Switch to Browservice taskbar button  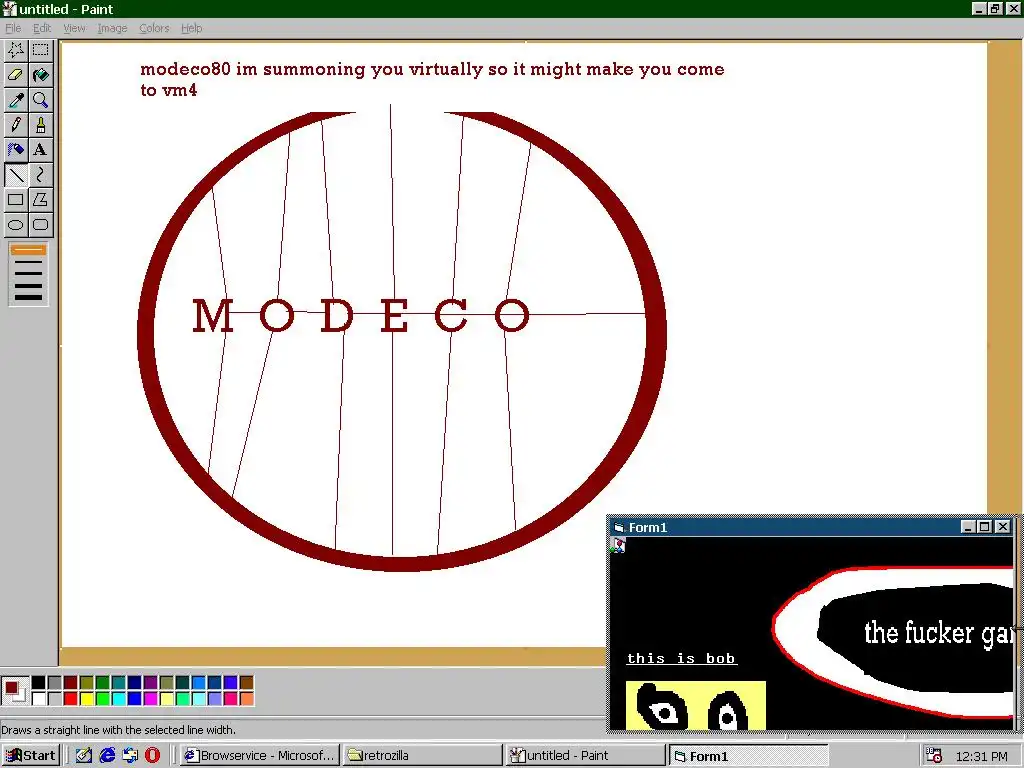pyautogui.click(x=259, y=756)
